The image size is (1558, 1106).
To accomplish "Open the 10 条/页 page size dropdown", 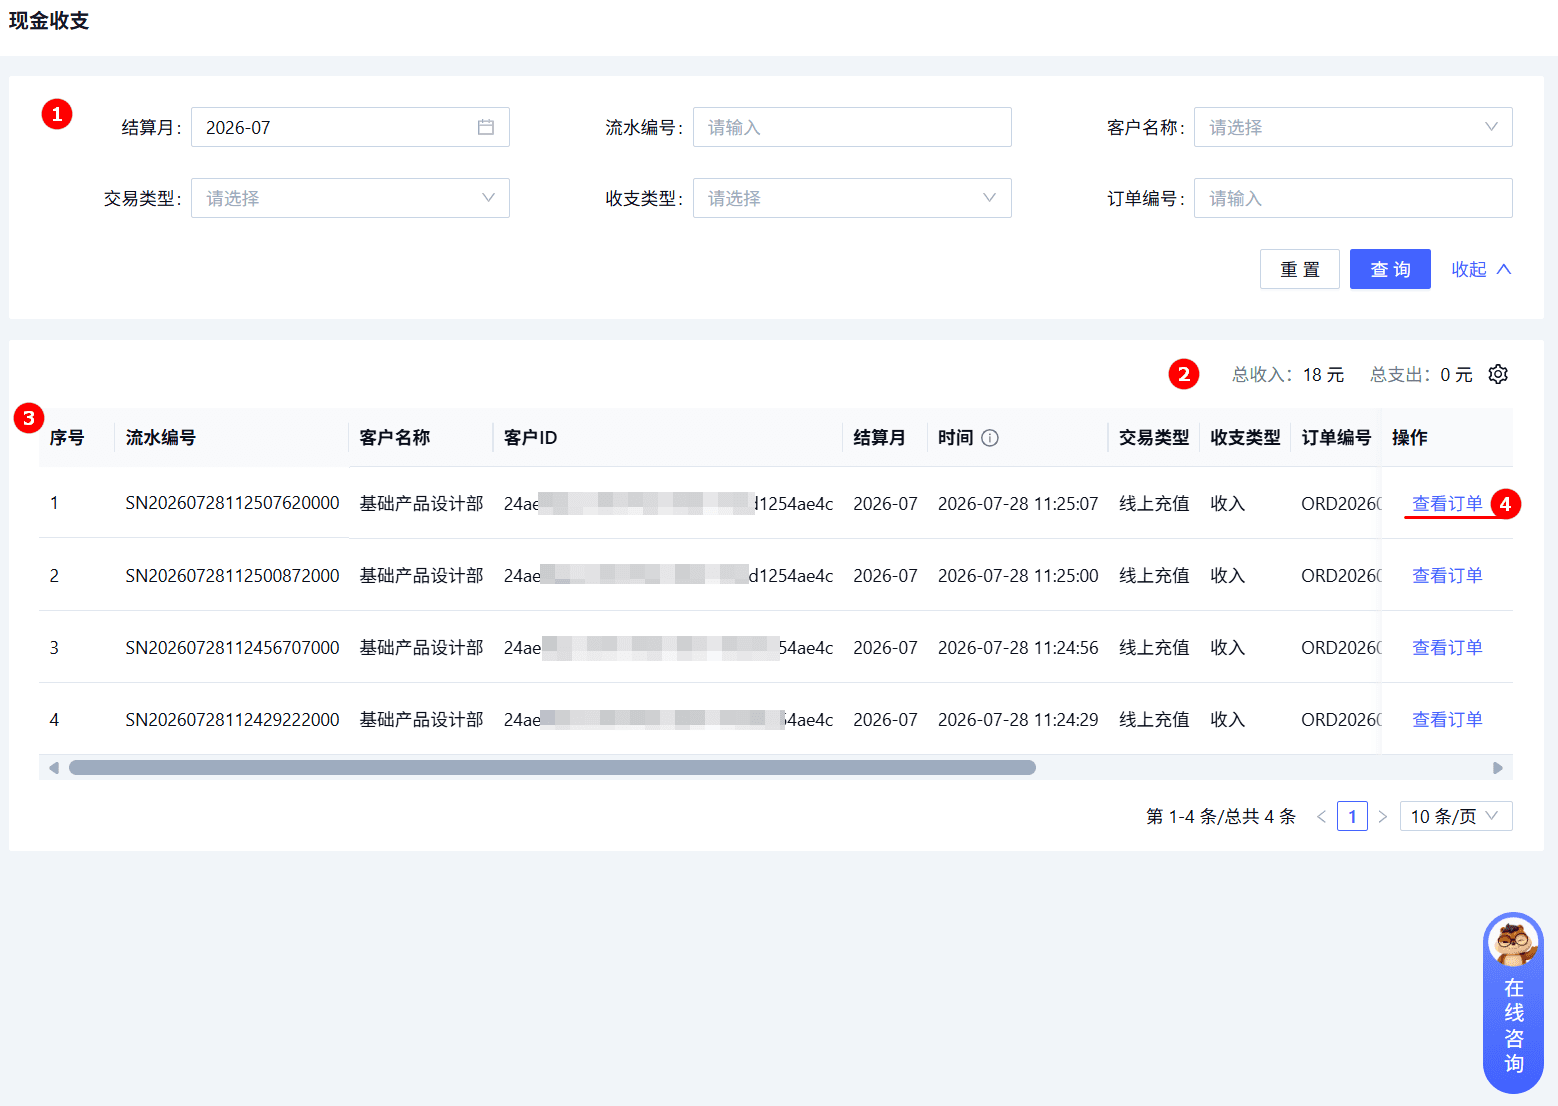I will [1456, 816].
